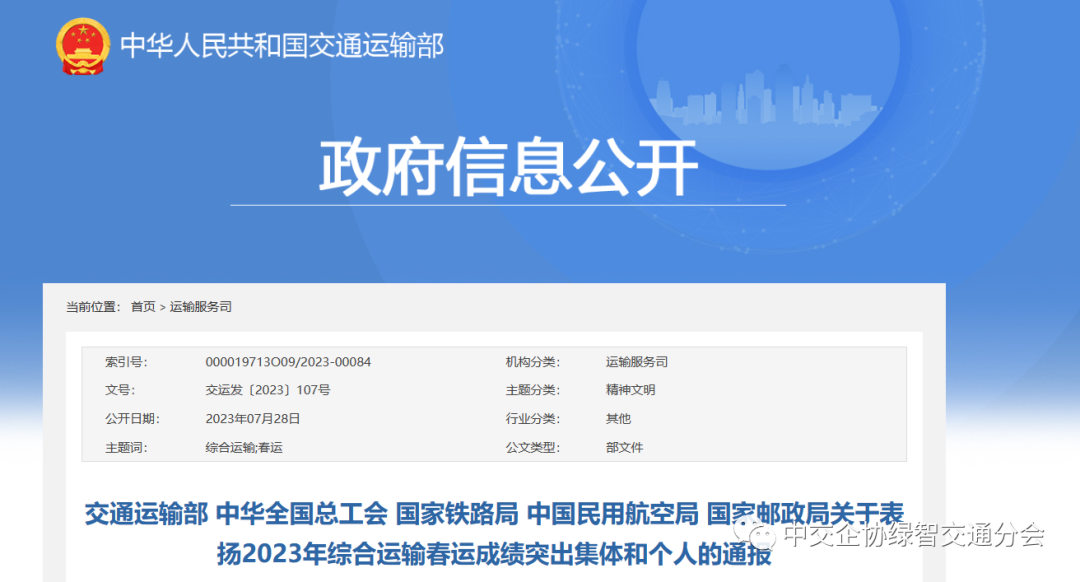Click the 当前位置 breadcrumb label
Image resolution: width=1080 pixels, height=582 pixels.
(93, 307)
